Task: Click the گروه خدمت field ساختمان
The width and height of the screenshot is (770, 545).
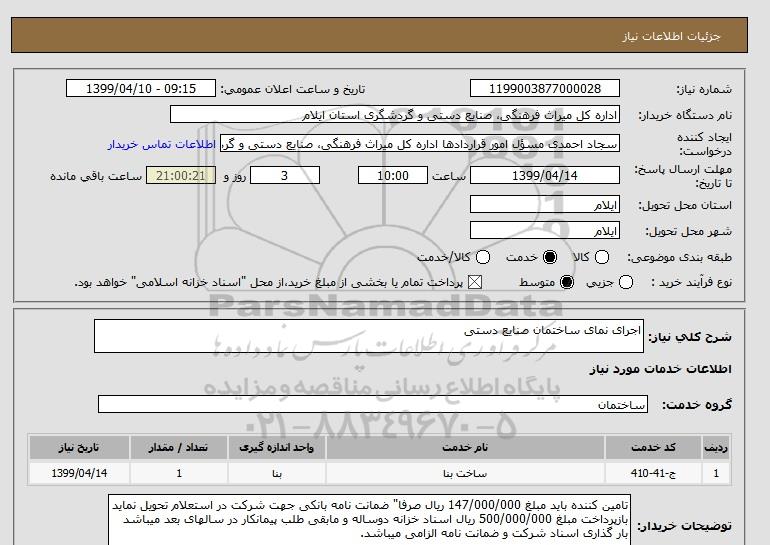Action: 373,404
